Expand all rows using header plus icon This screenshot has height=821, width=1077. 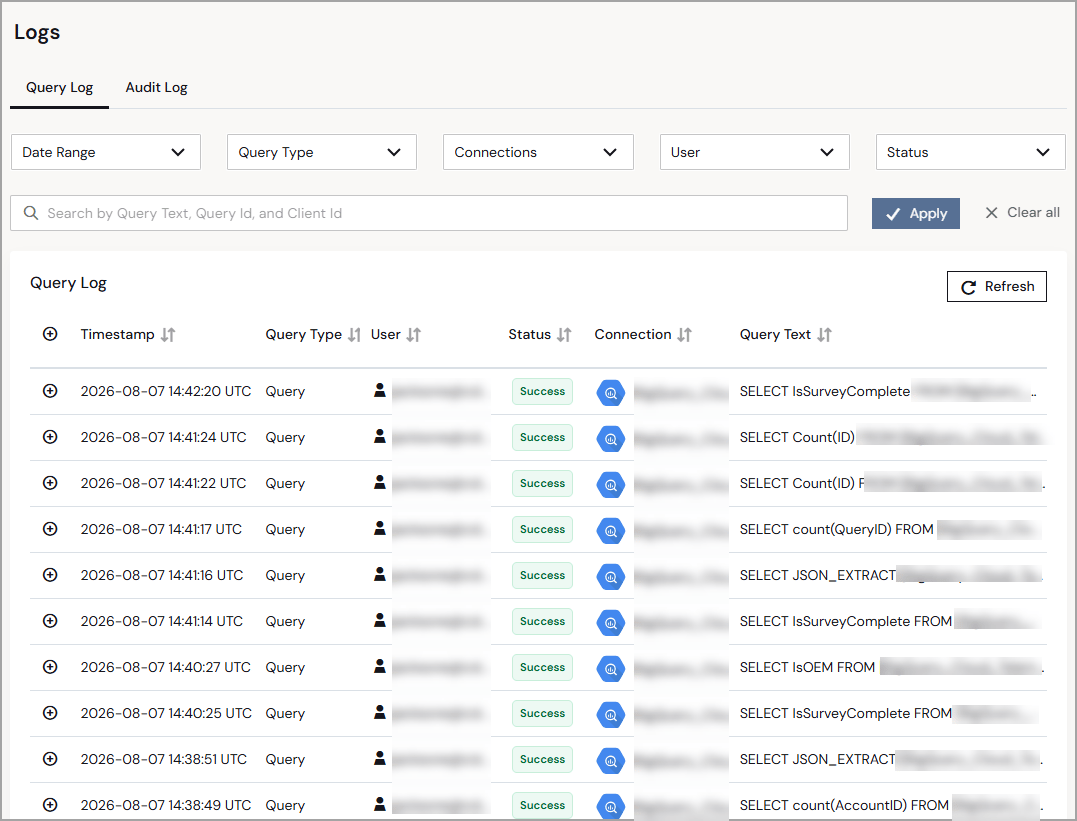[50, 334]
